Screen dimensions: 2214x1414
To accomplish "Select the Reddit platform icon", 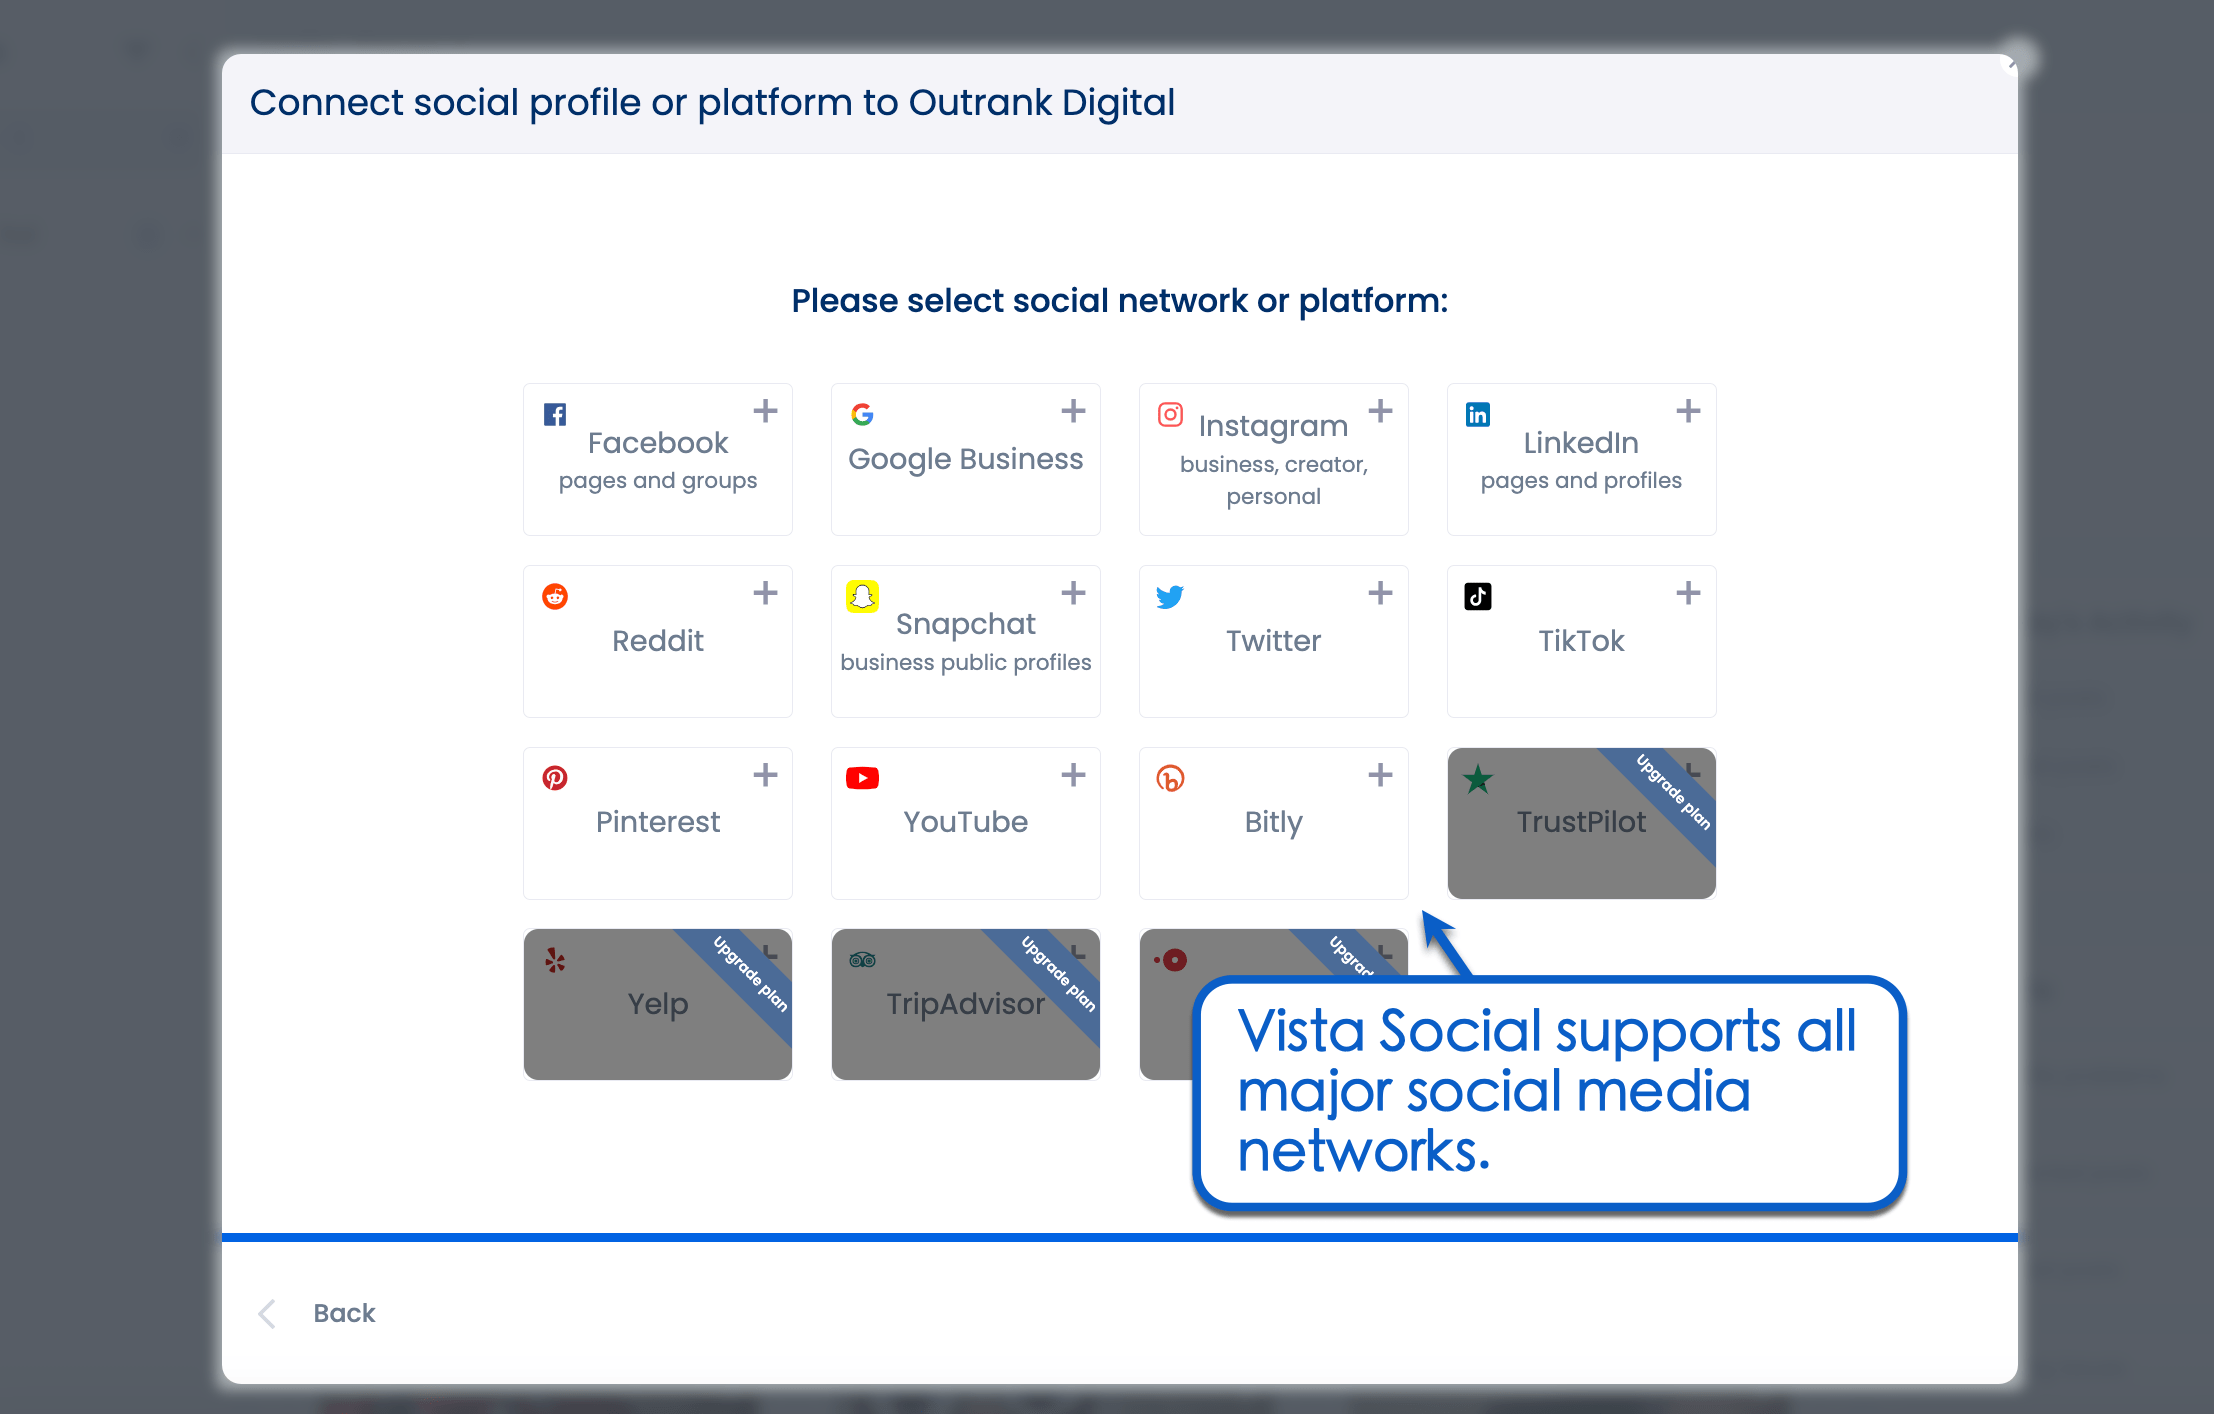I will tap(554, 596).
